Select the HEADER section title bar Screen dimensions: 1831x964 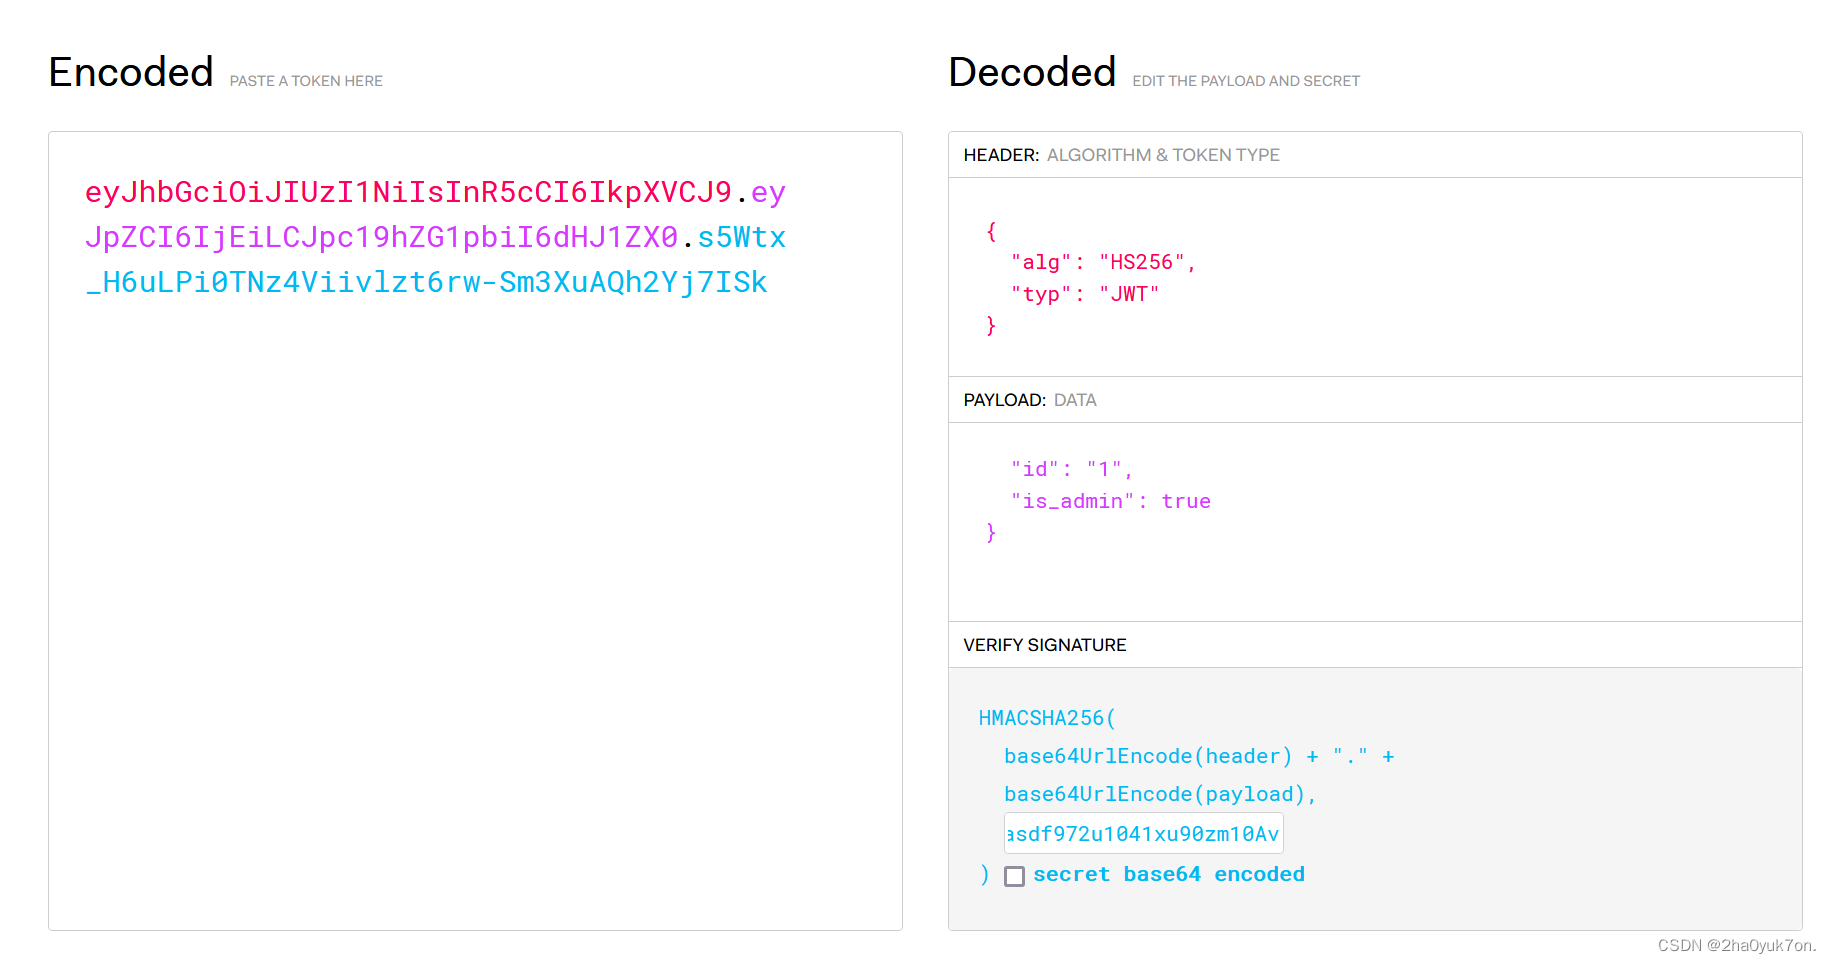click(x=1375, y=155)
